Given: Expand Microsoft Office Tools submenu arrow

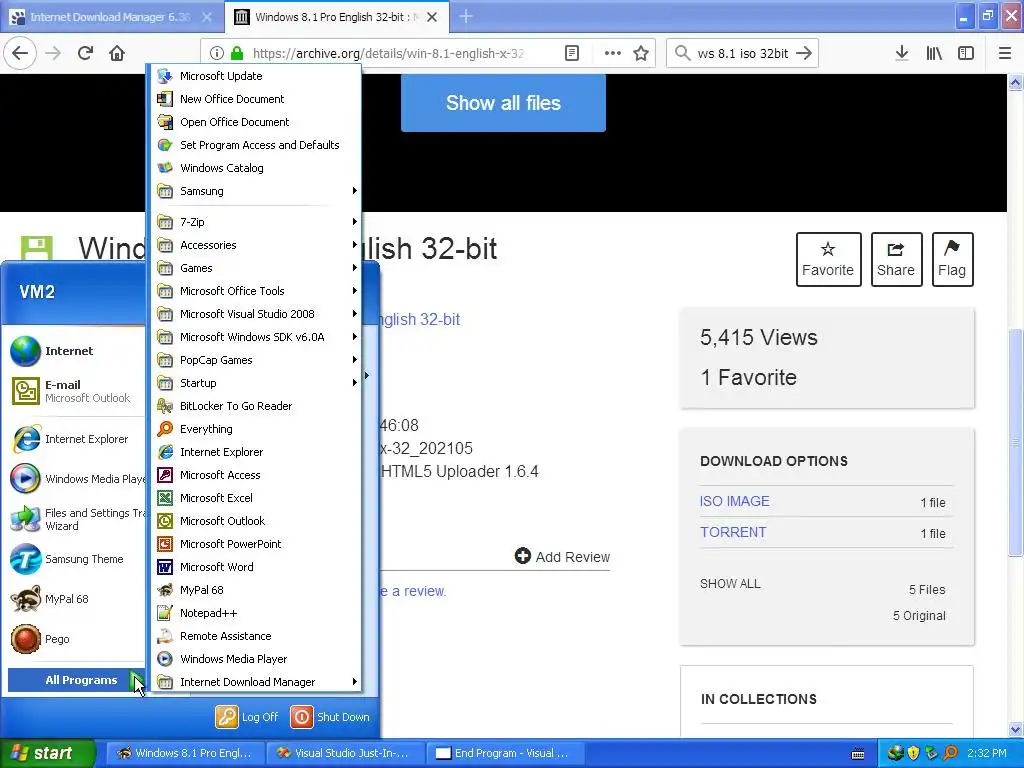Looking at the screenshot, I should [x=355, y=291].
